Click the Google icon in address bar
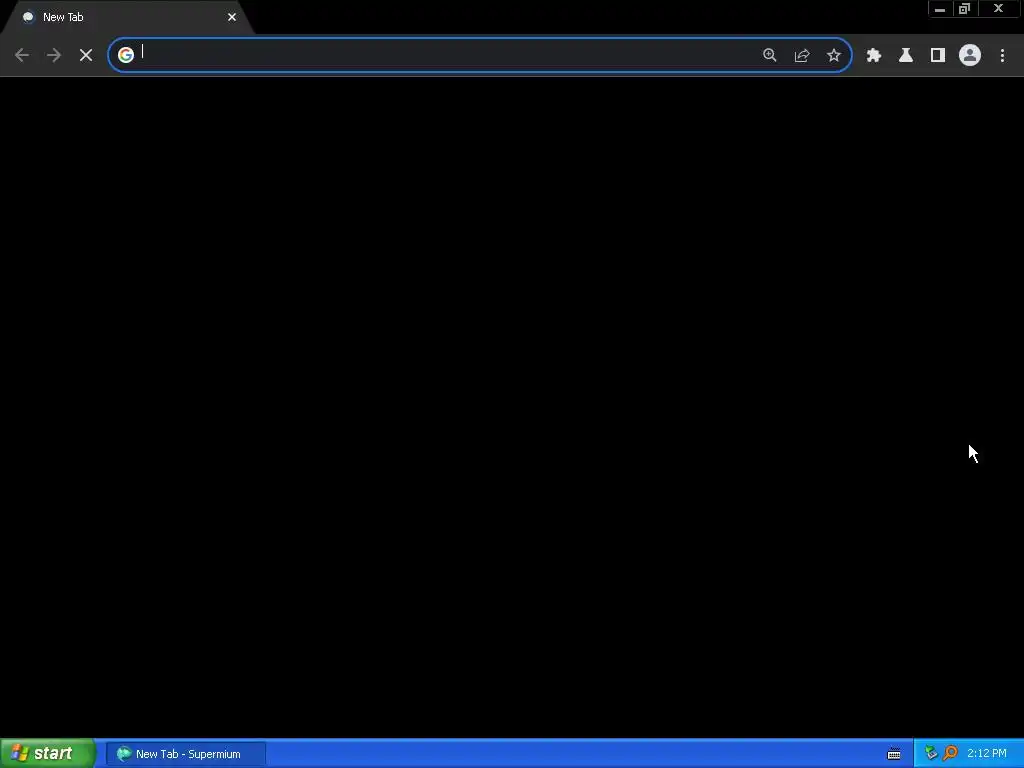 point(125,55)
